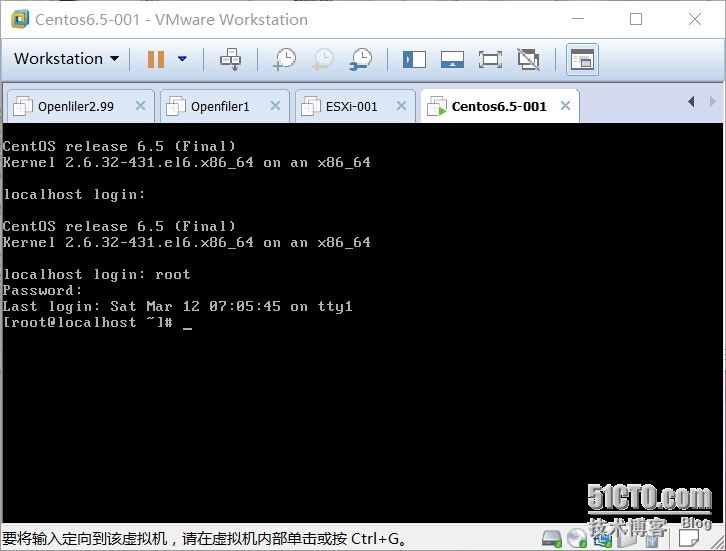
Task: Click the '[root@localhost ~]#' prompt line
Action: pyautogui.click(x=88, y=323)
